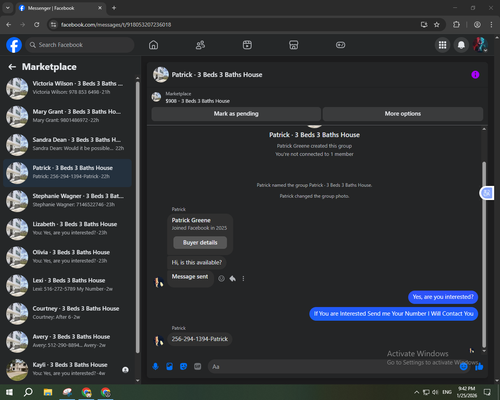The height and width of the screenshot is (400, 500).
Task: Open the account profile avatar menu
Action: 480,45
